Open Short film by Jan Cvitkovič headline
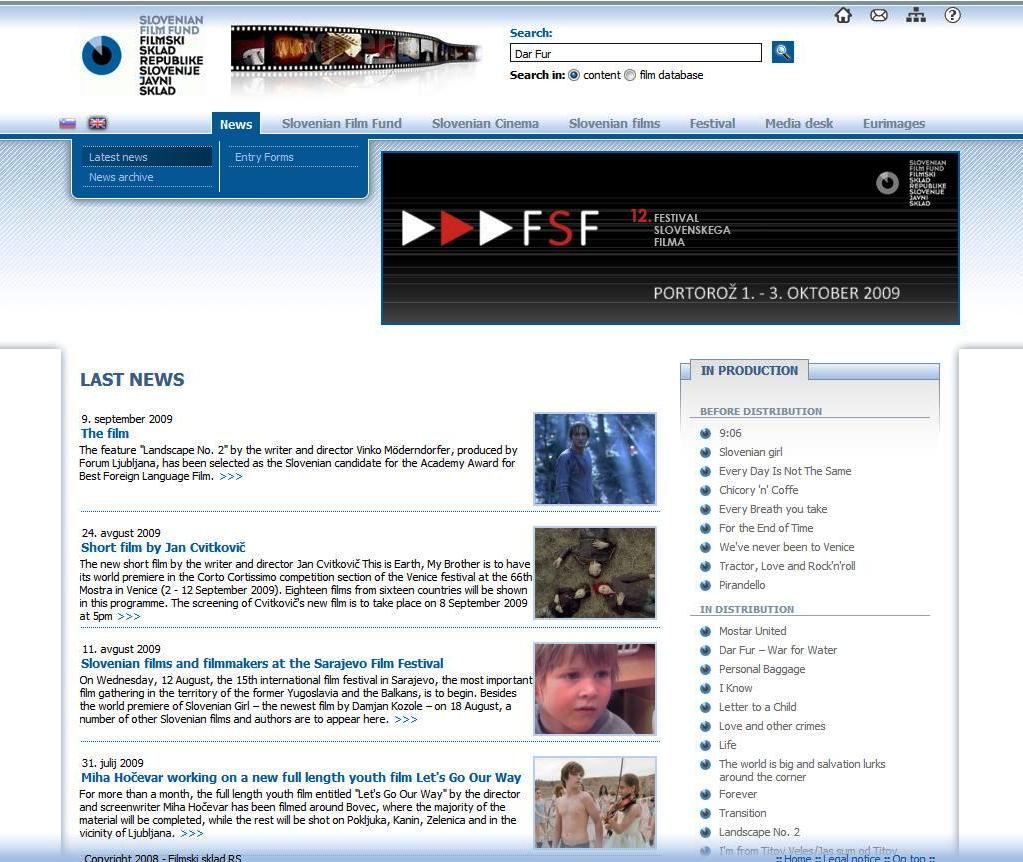1023x862 pixels. click(163, 547)
